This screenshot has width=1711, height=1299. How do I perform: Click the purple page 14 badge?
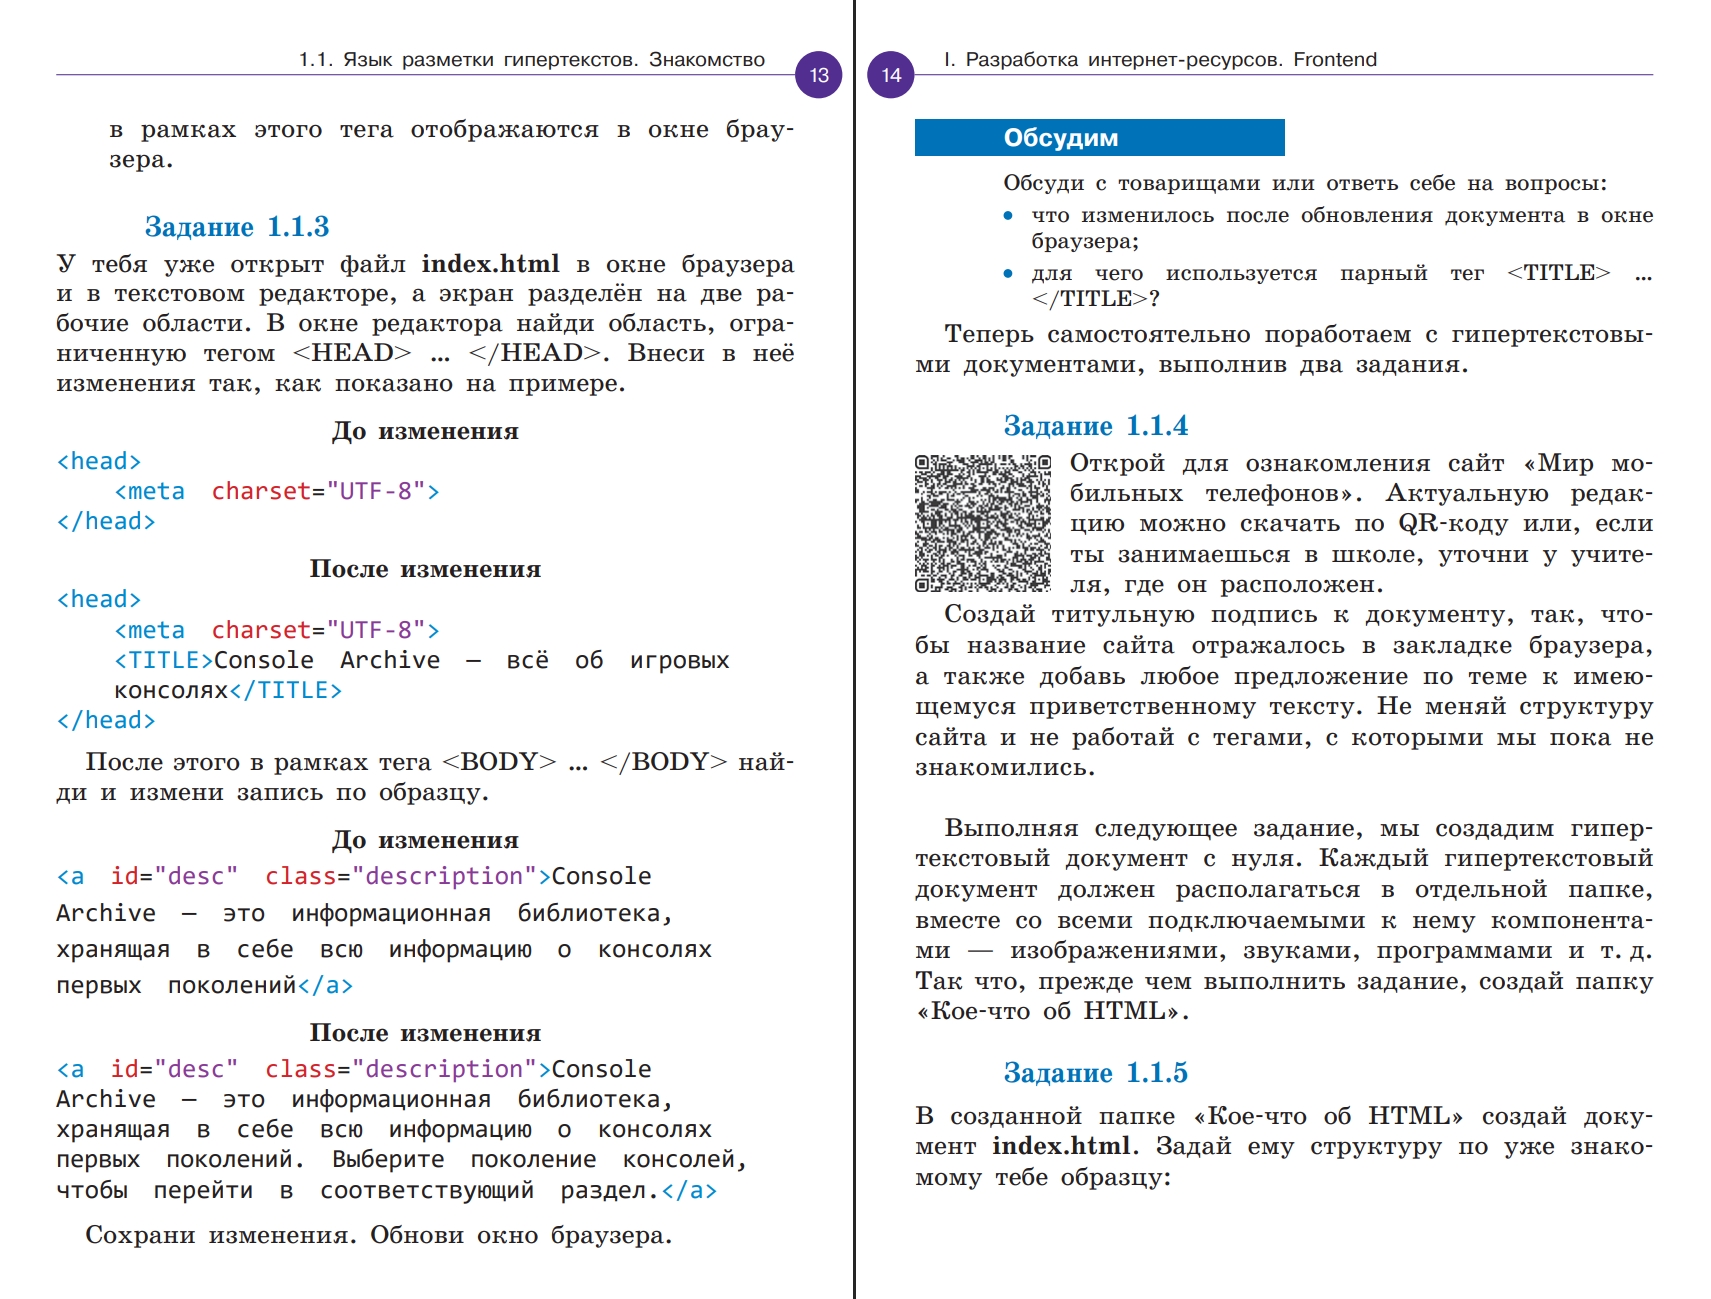pyautogui.click(x=891, y=75)
